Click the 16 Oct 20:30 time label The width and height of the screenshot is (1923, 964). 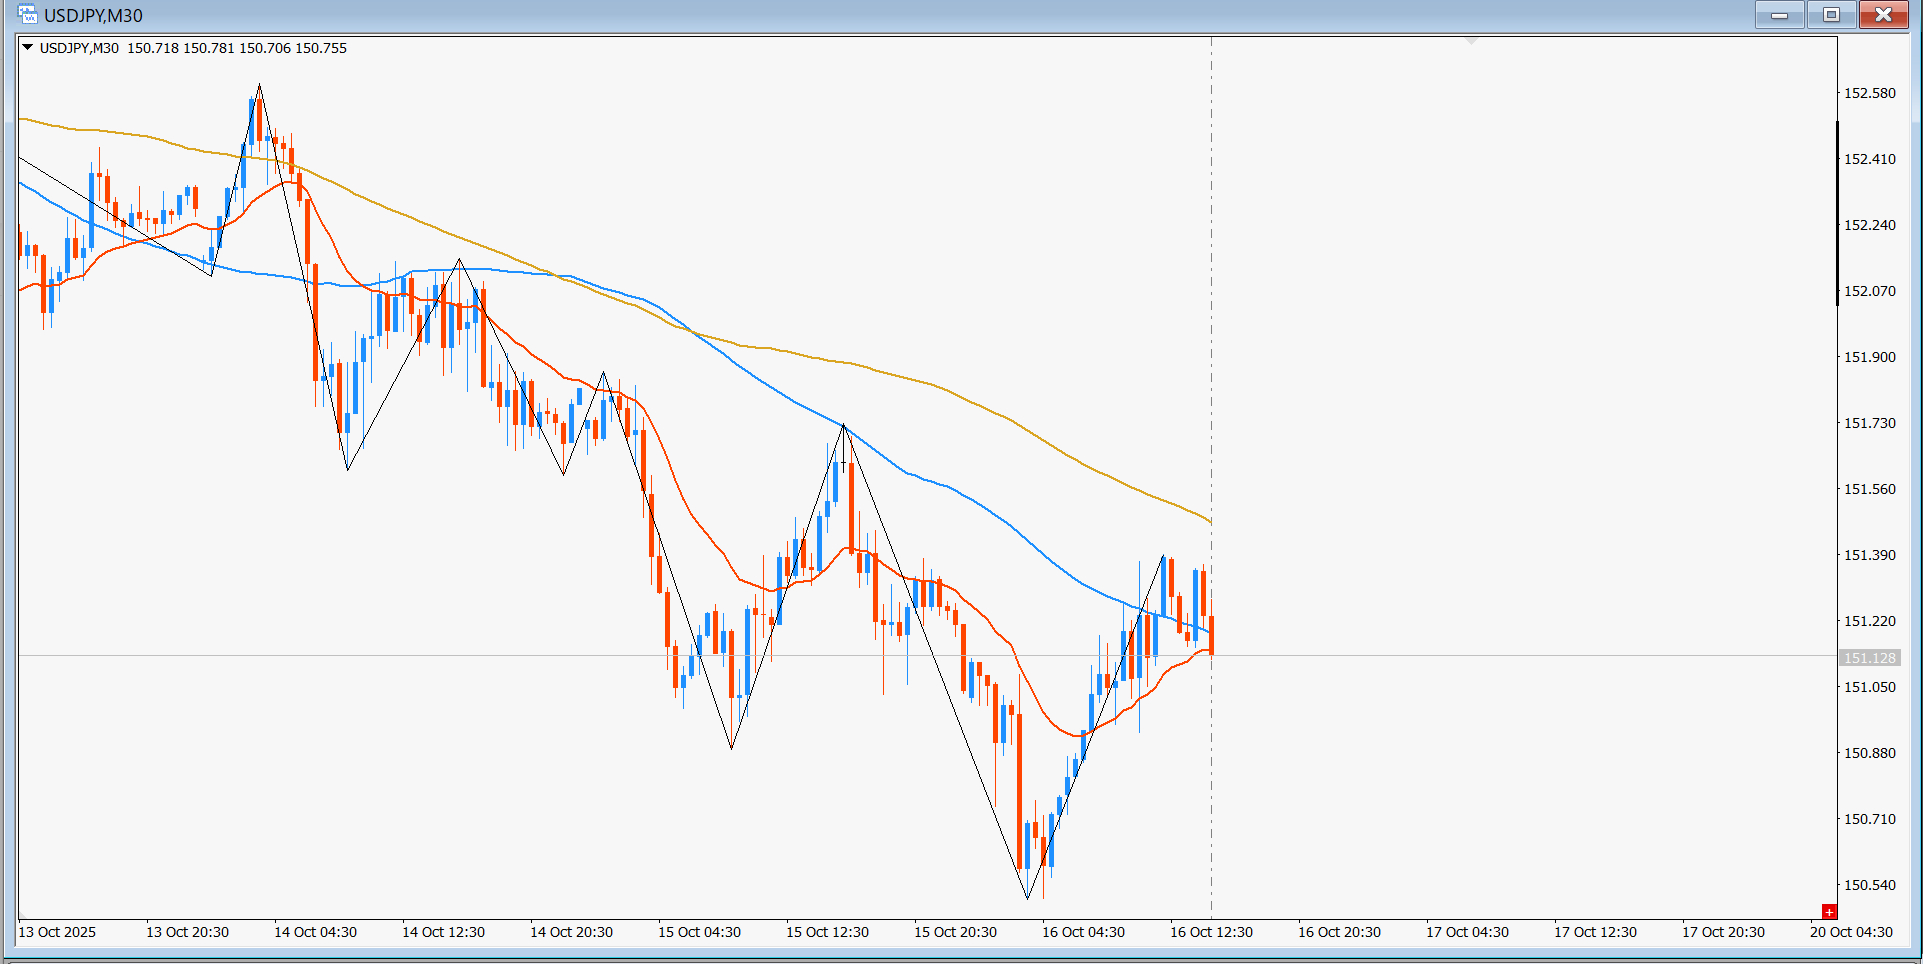[1339, 932]
